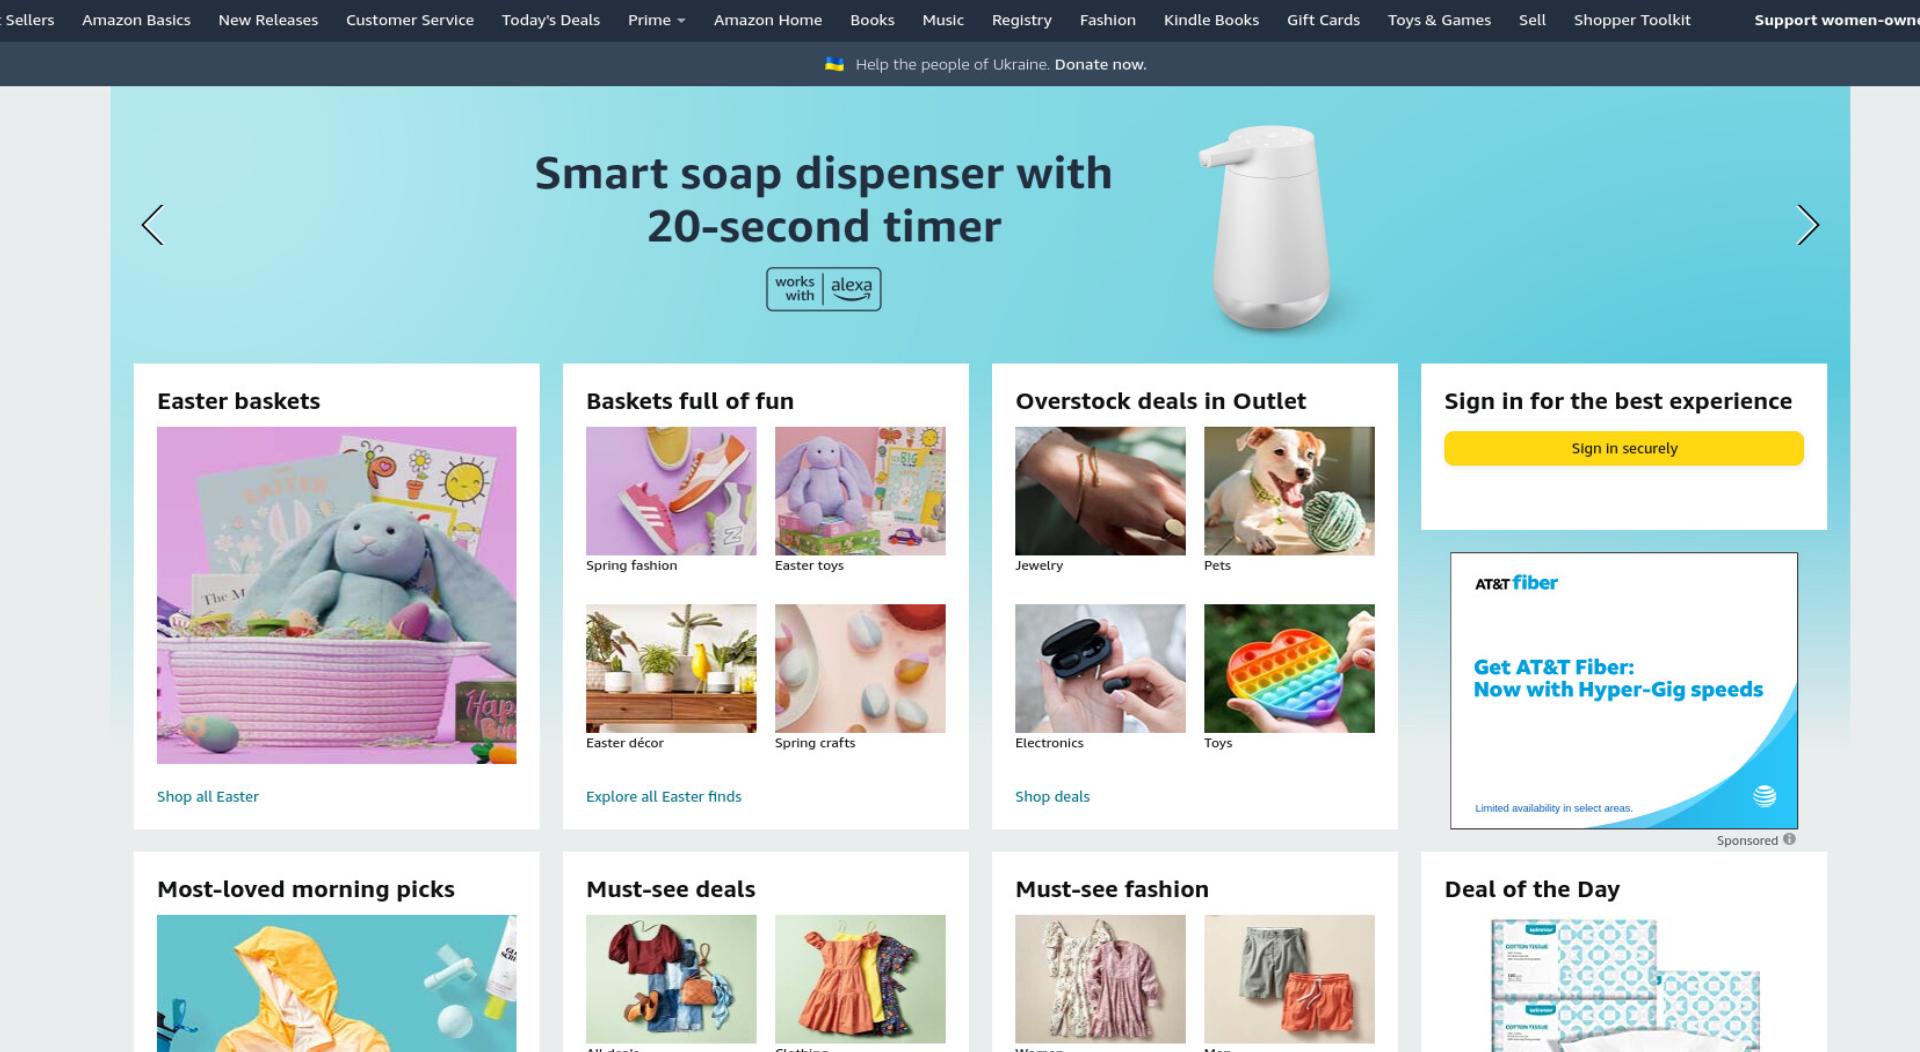Click the Works with Alexa badge
The height and width of the screenshot is (1052, 1920).
coord(823,289)
